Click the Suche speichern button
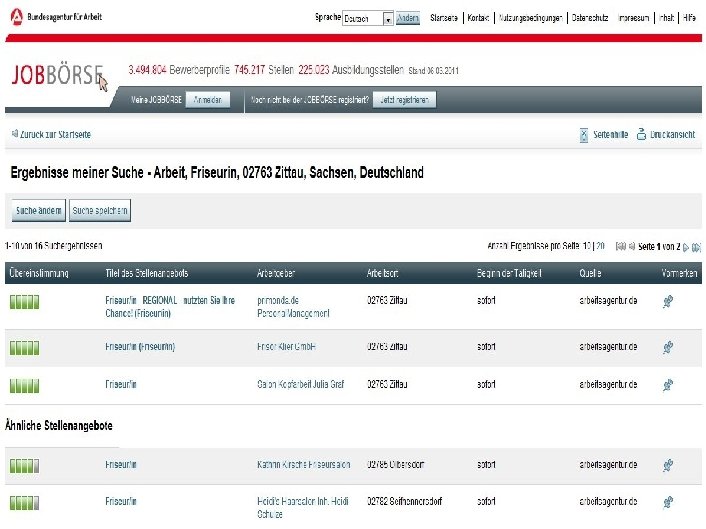This screenshot has height=529, width=706. click(x=100, y=210)
